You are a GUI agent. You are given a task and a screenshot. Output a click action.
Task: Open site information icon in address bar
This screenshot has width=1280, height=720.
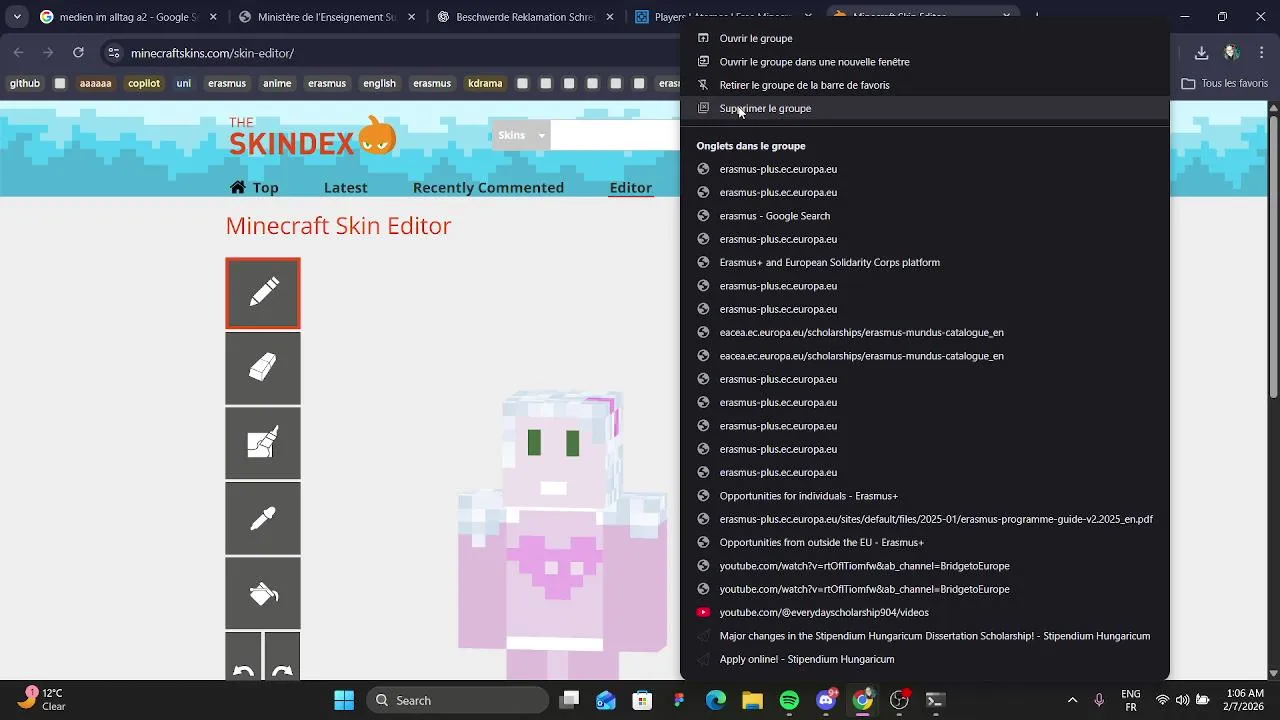113,53
